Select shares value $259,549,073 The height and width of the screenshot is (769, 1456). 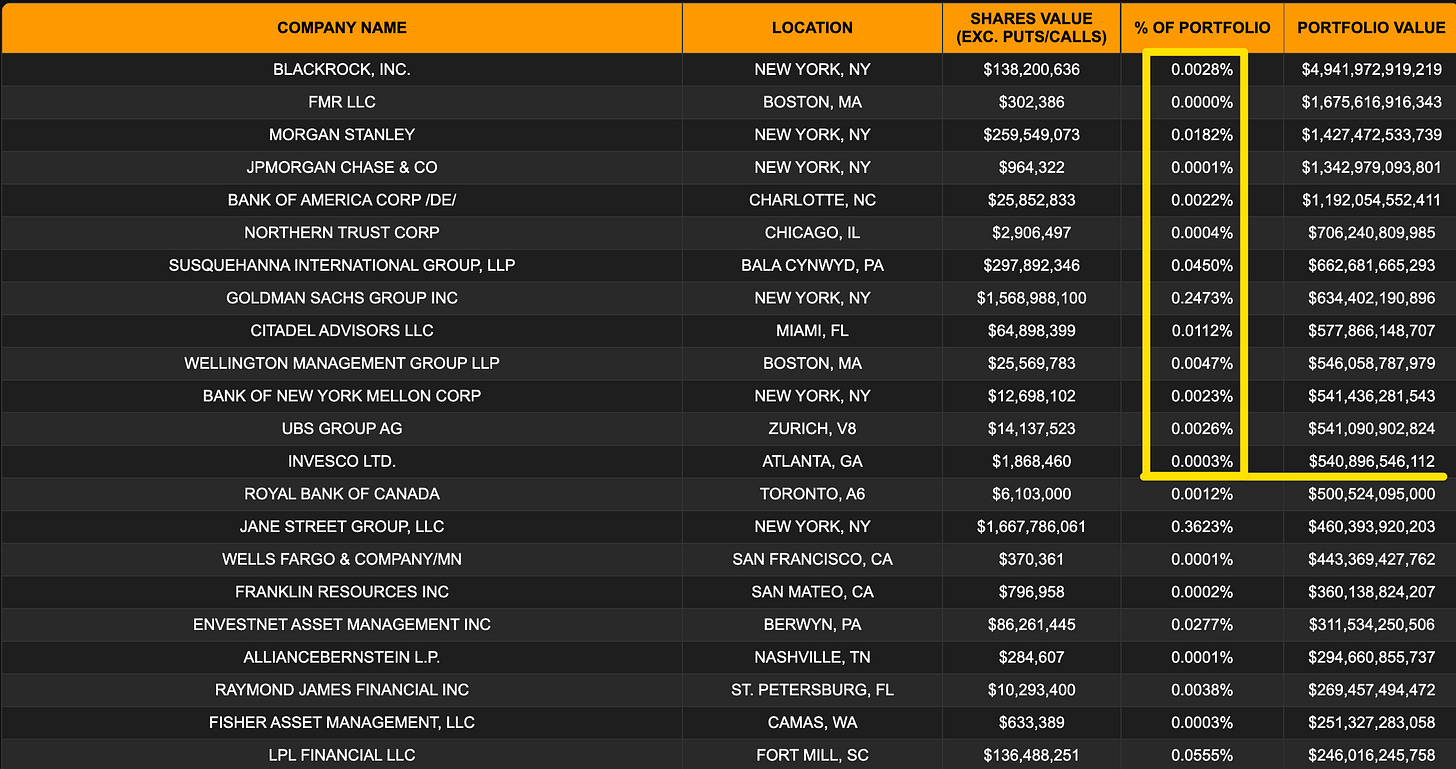[x=1031, y=135]
